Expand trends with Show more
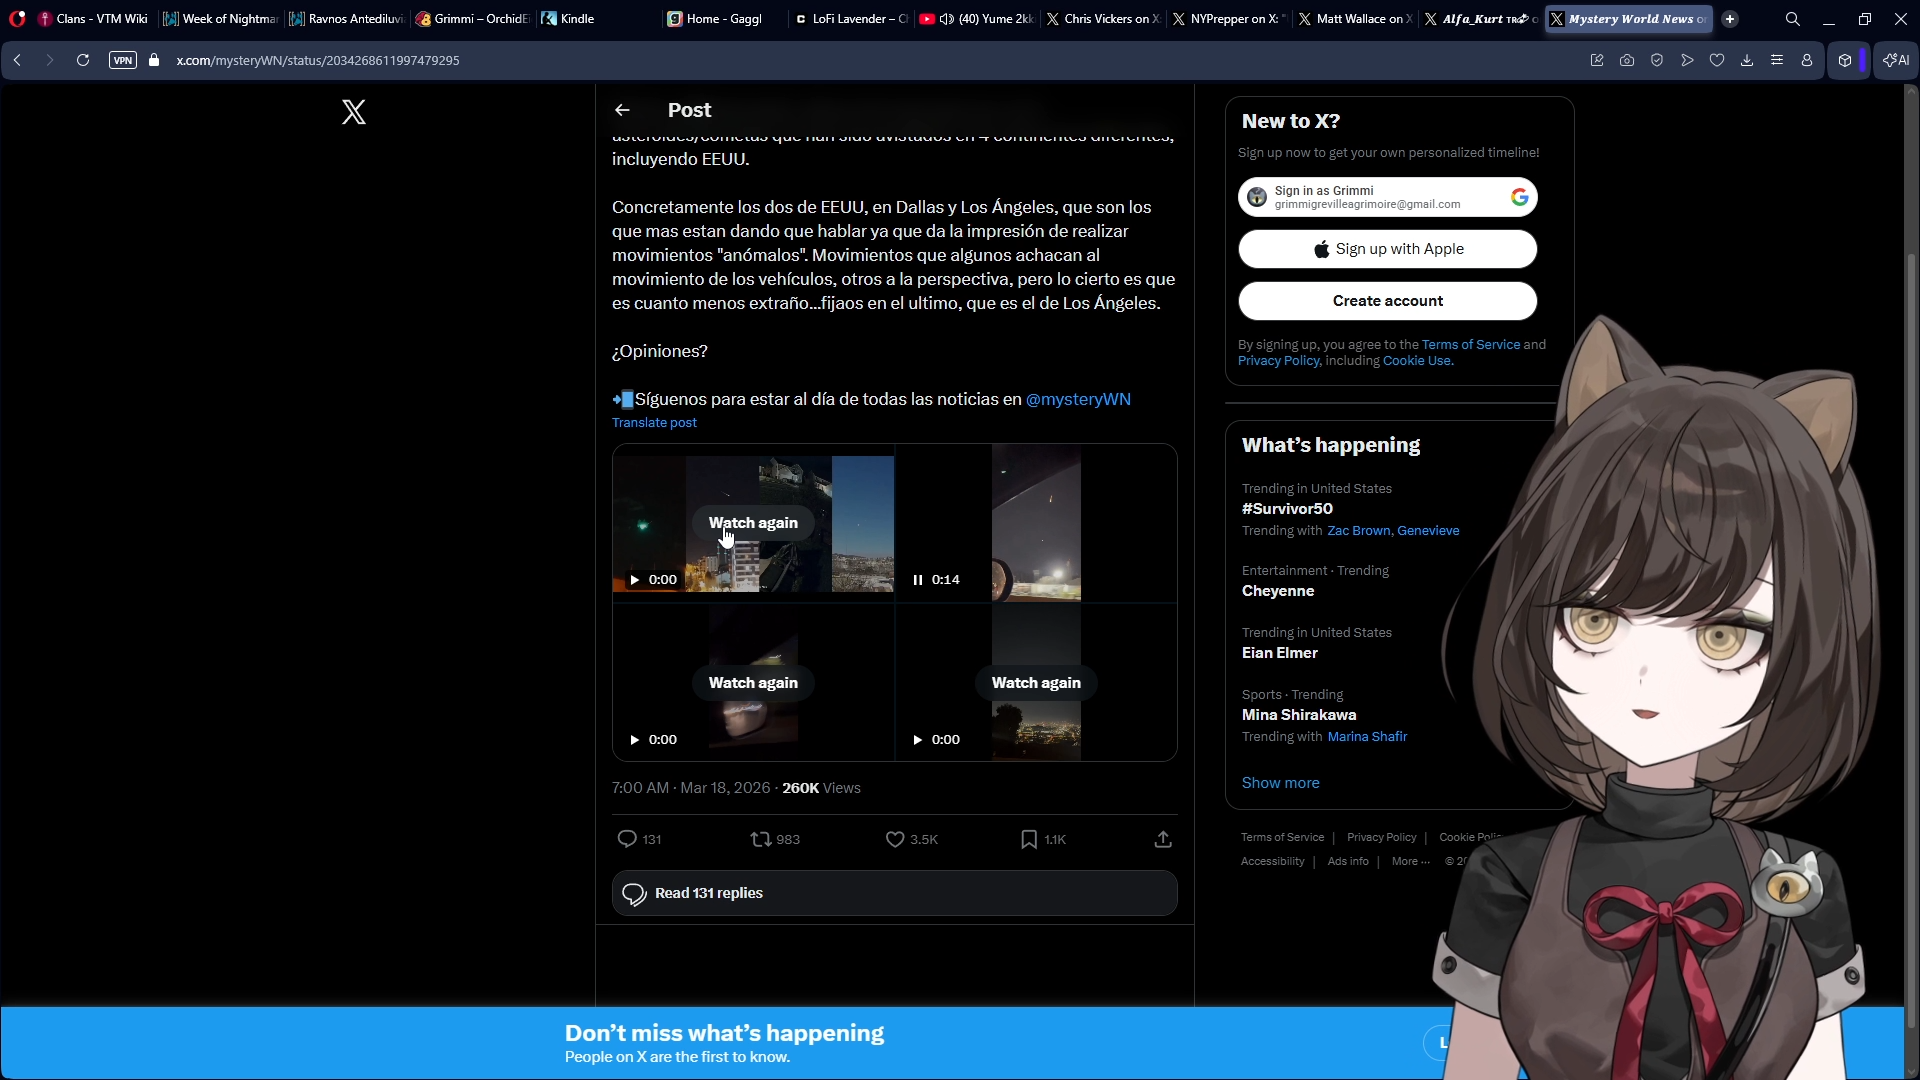 pos(1280,783)
